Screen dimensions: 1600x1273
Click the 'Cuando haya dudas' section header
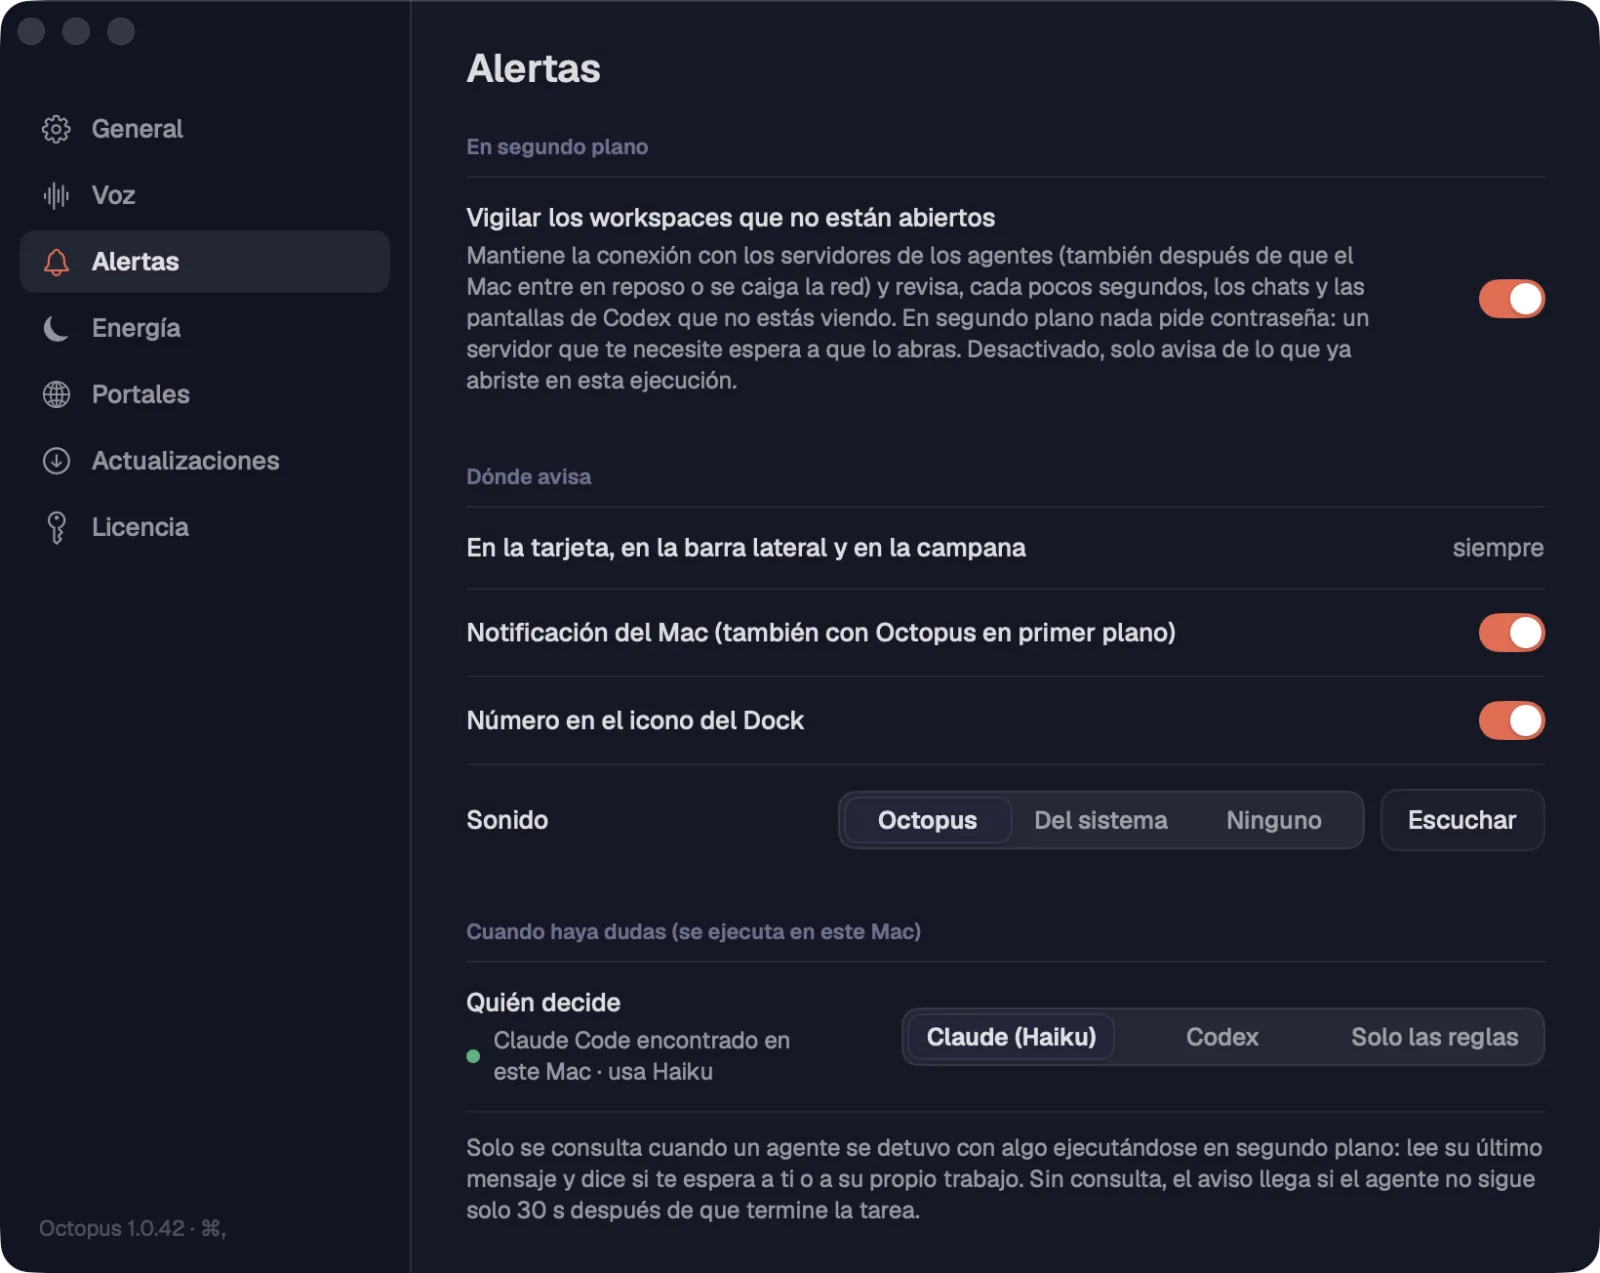[693, 932]
